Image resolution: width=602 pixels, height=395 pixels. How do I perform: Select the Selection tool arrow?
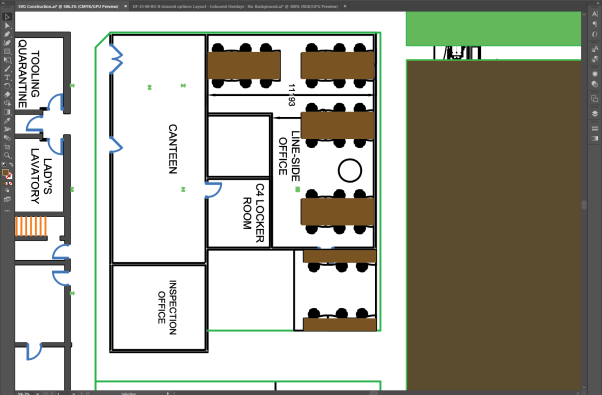(7, 17)
